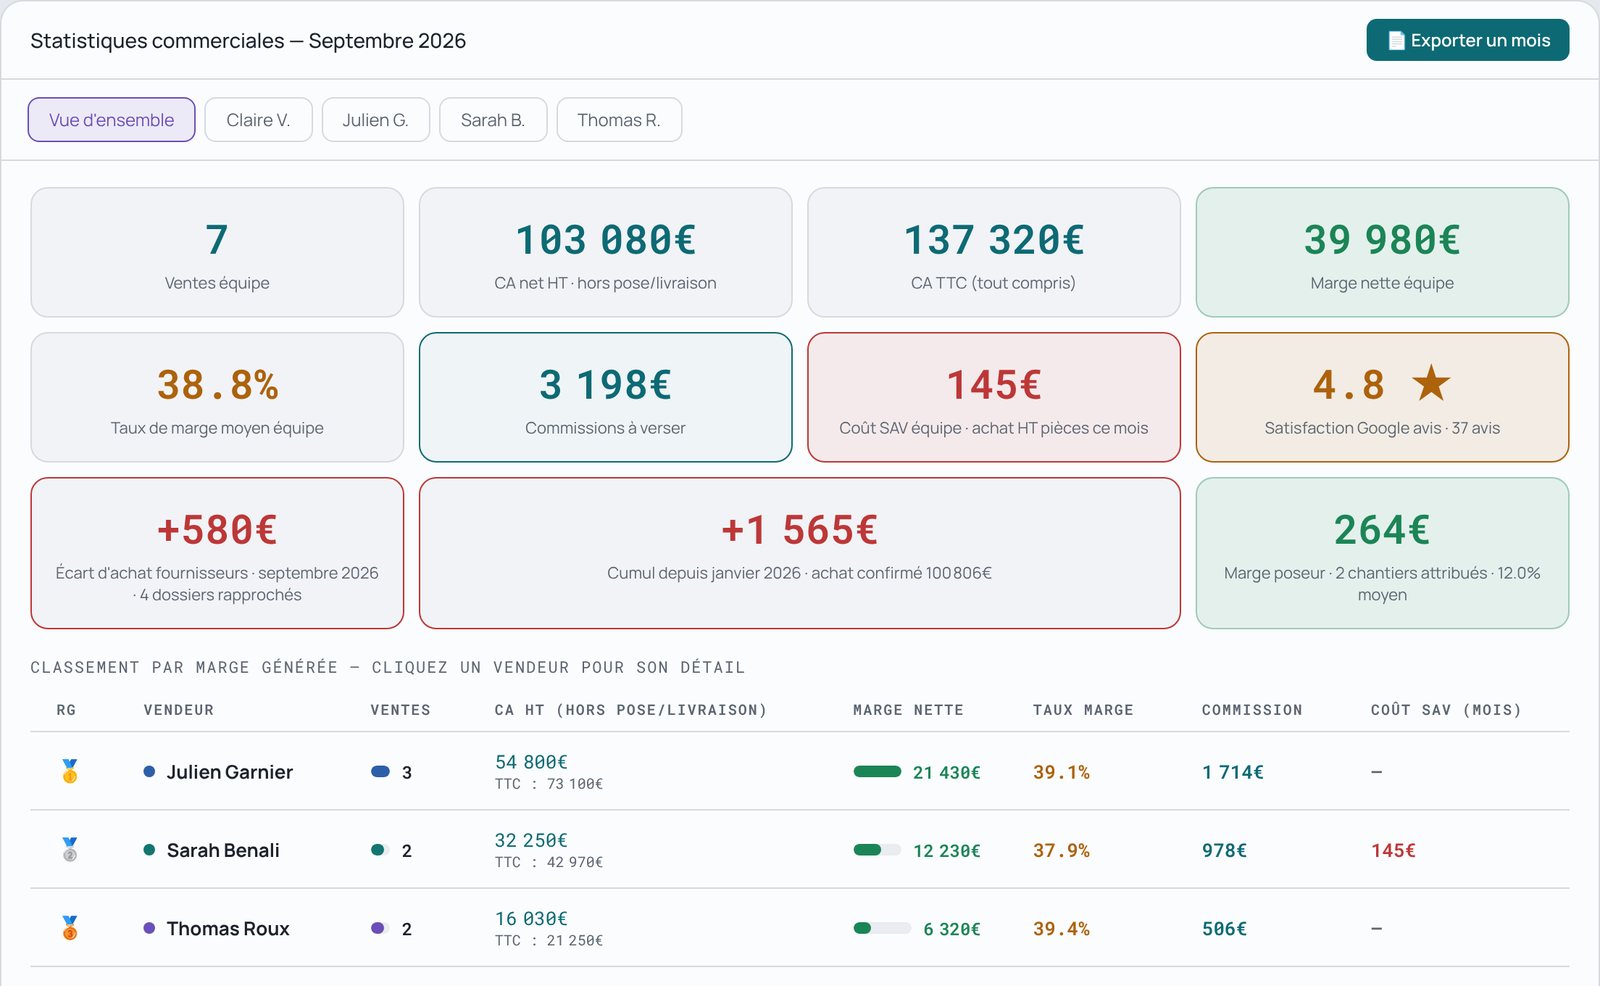
Task: Click Thomas Roux's margin progress bar
Action: (882, 928)
